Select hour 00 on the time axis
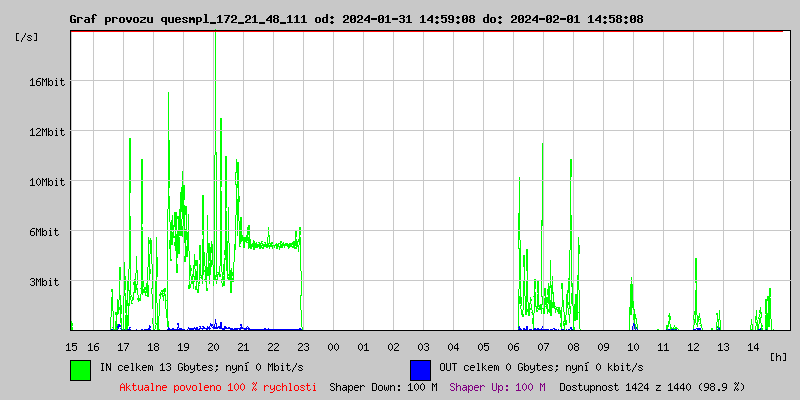800x400 pixels. (333, 346)
